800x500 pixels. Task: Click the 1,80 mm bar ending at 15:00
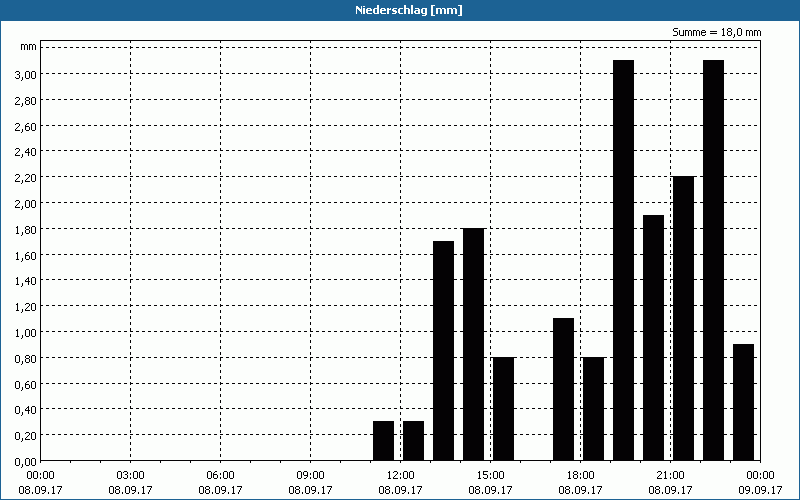tap(473, 344)
